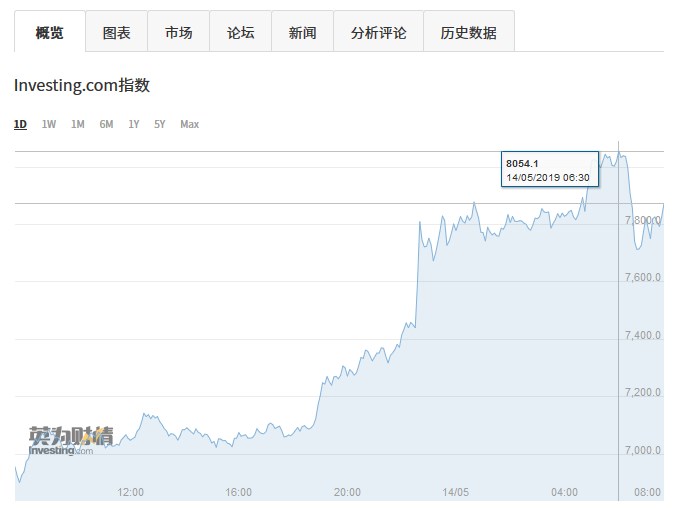Image resolution: width=675 pixels, height=508 pixels.
Task: Display the Max time range
Action: point(189,124)
